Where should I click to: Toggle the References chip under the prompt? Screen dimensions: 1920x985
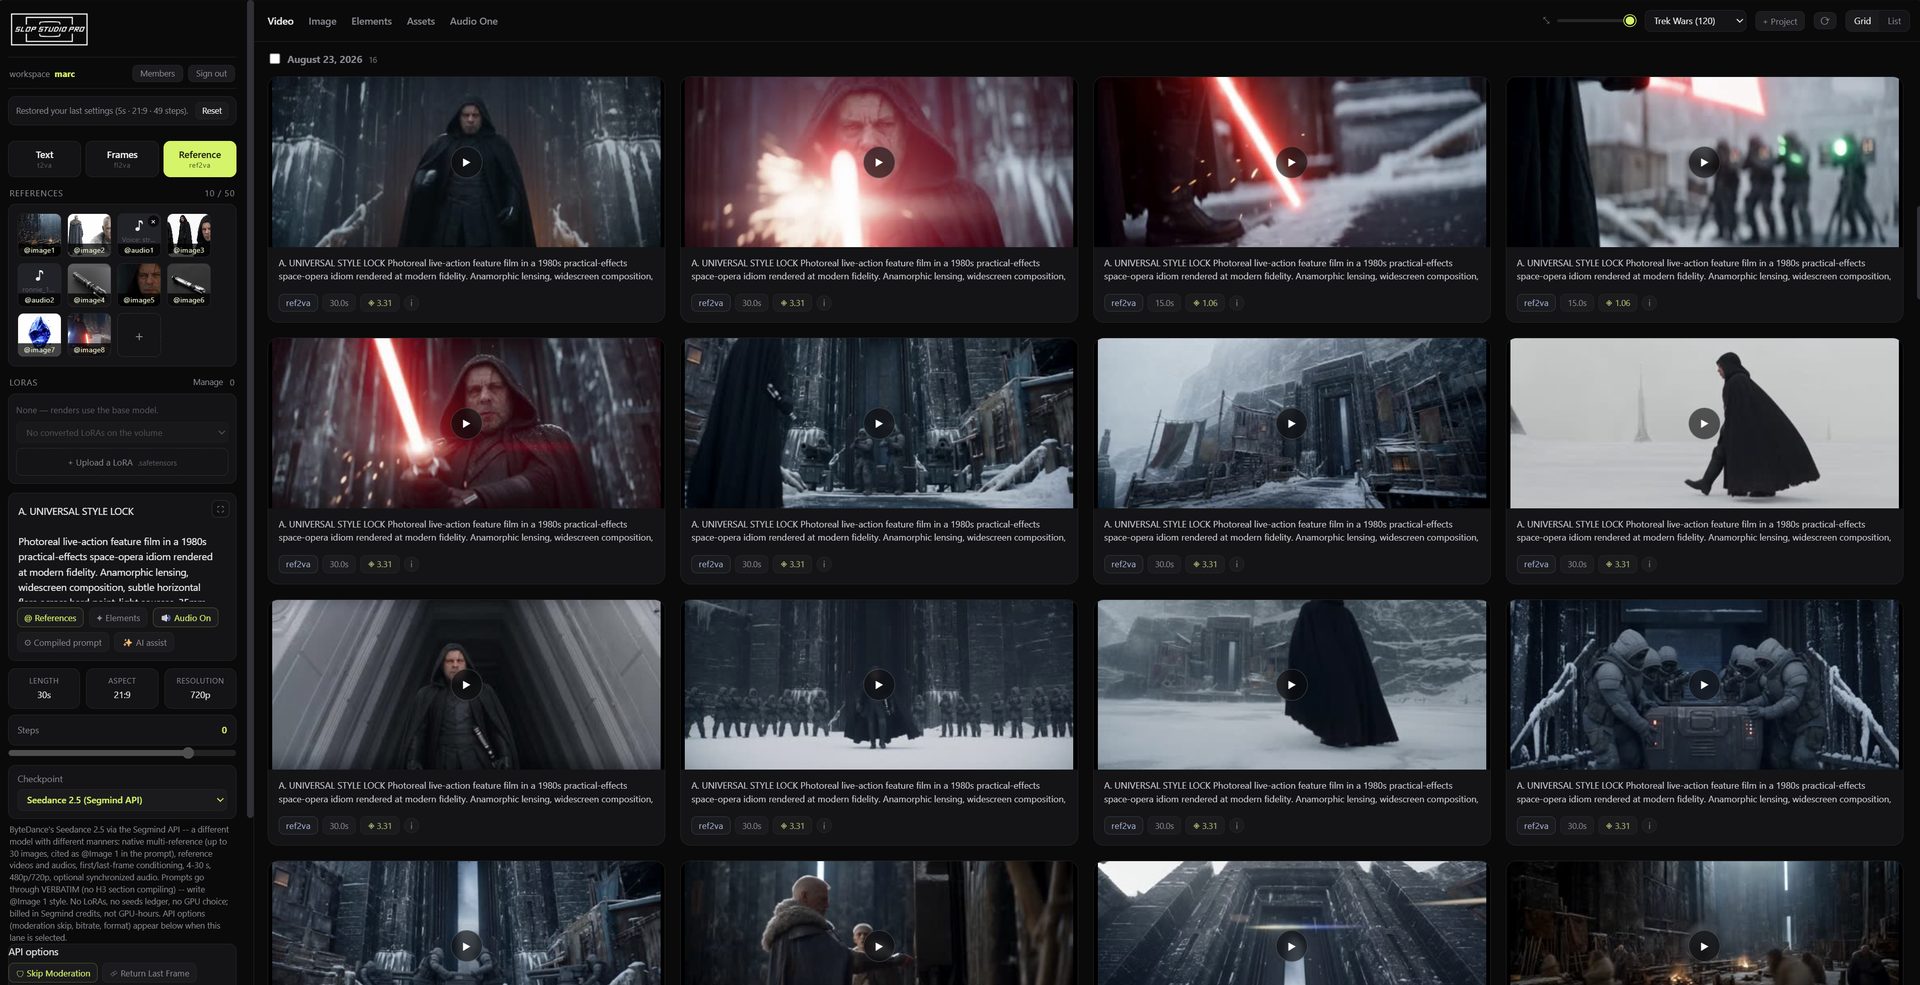pyautogui.click(x=50, y=618)
